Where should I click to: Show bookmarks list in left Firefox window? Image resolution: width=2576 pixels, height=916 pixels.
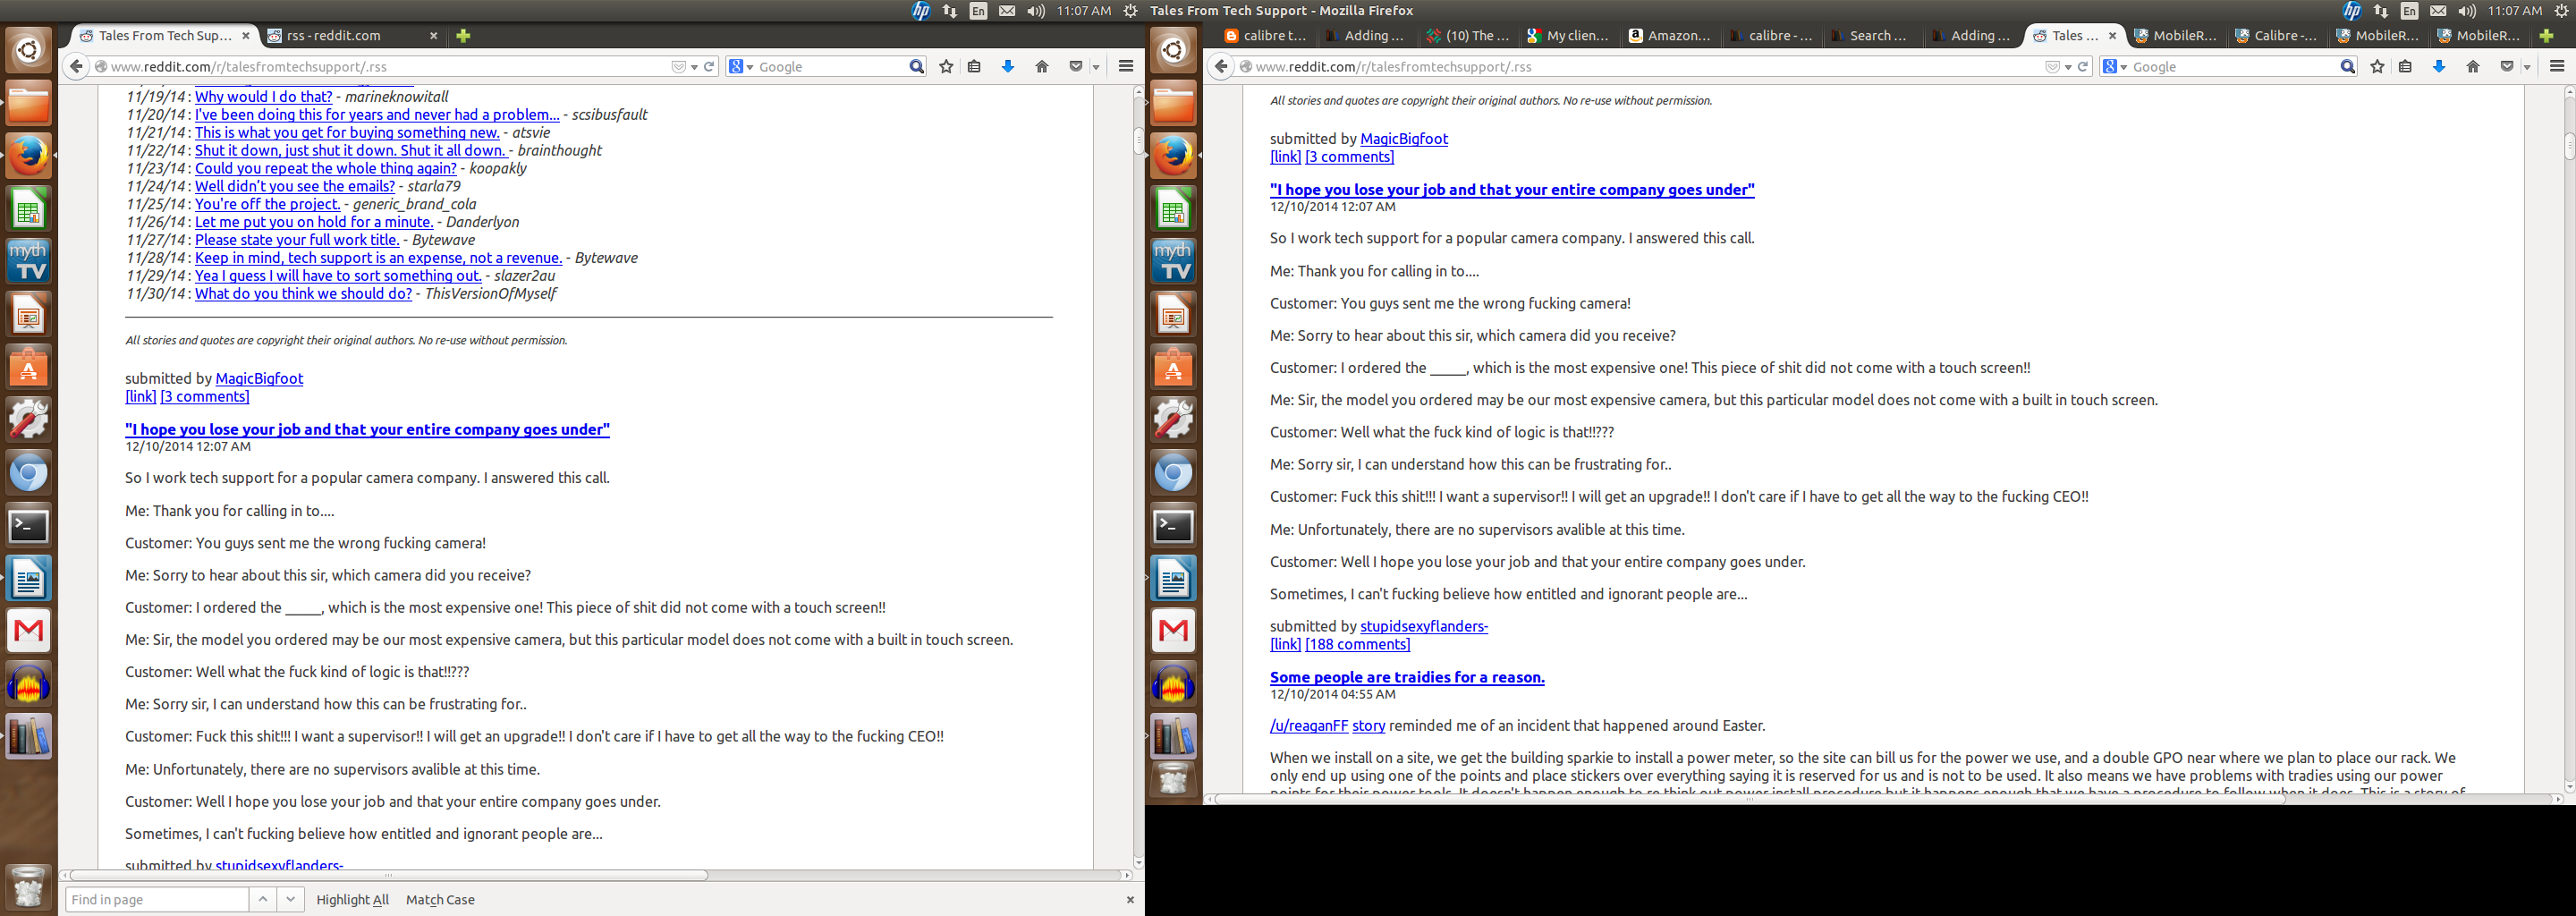[x=974, y=66]
